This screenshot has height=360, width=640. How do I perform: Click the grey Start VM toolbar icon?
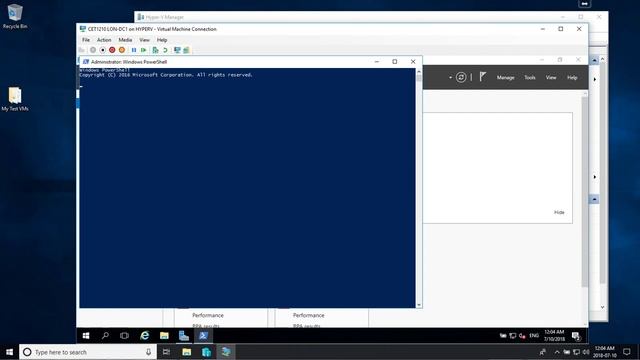(x=93, y=50)
